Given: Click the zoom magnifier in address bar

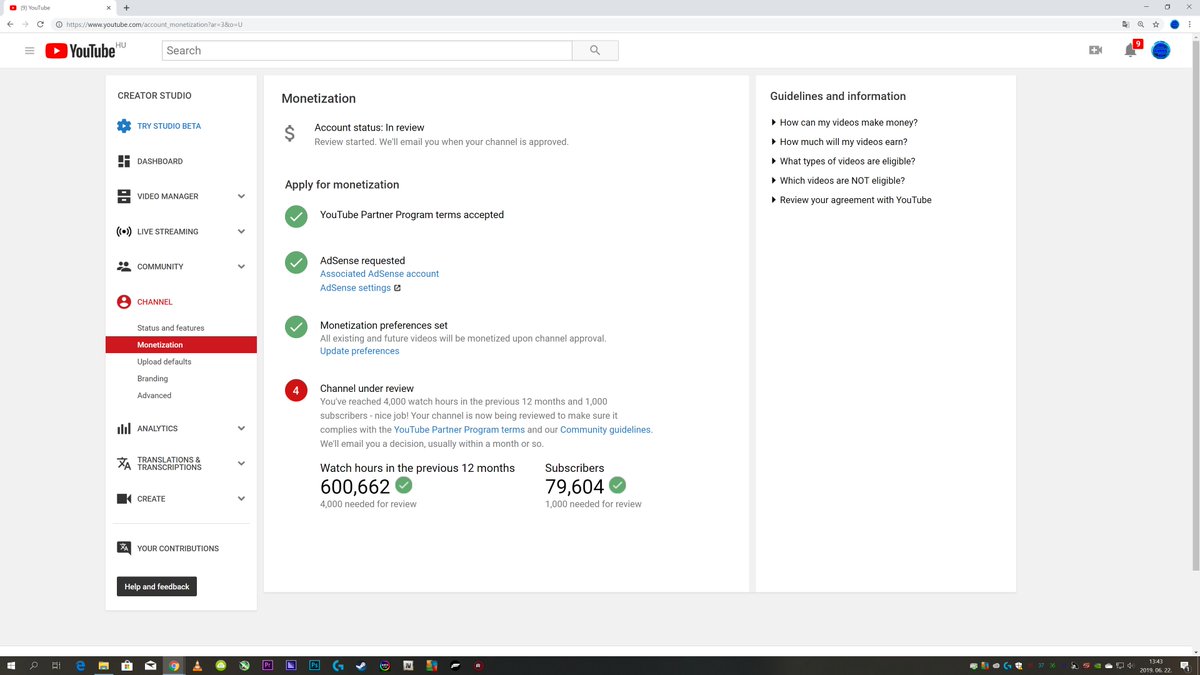Looking at the screenshot, I should pos(1141,24).
